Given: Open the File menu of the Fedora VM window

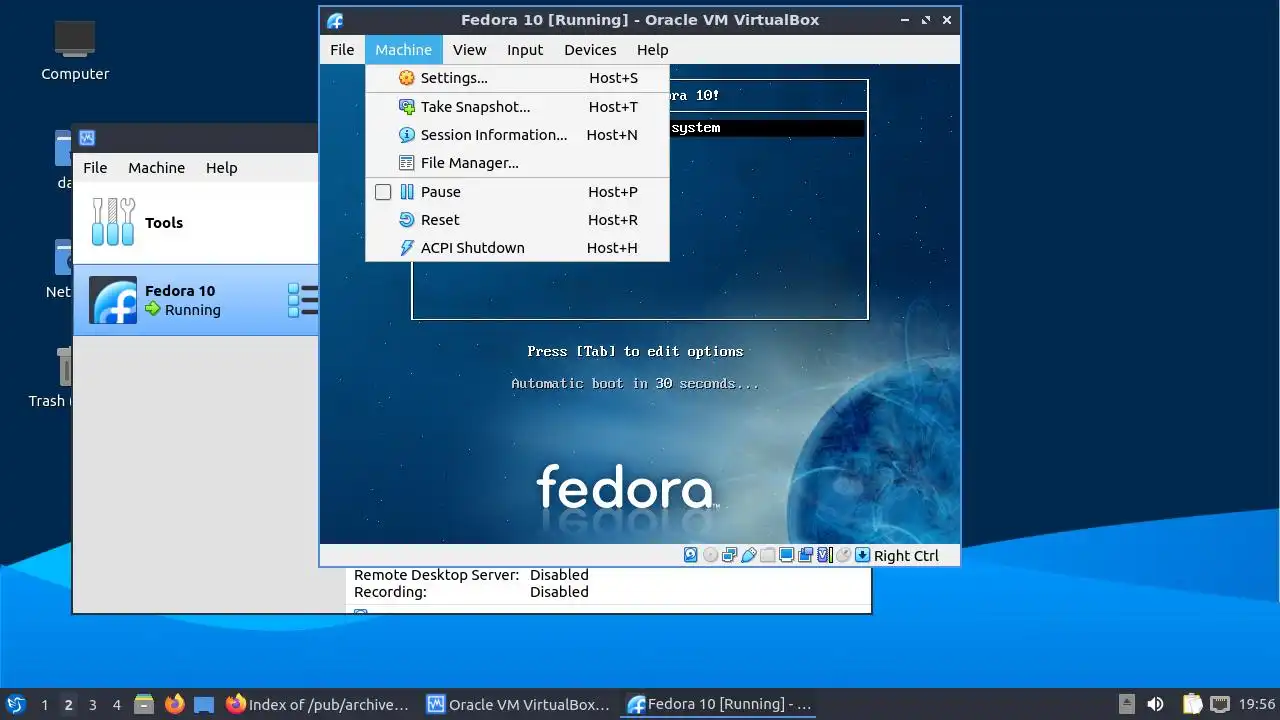Looking at the screenshot, I should click(x=342, y=50).
